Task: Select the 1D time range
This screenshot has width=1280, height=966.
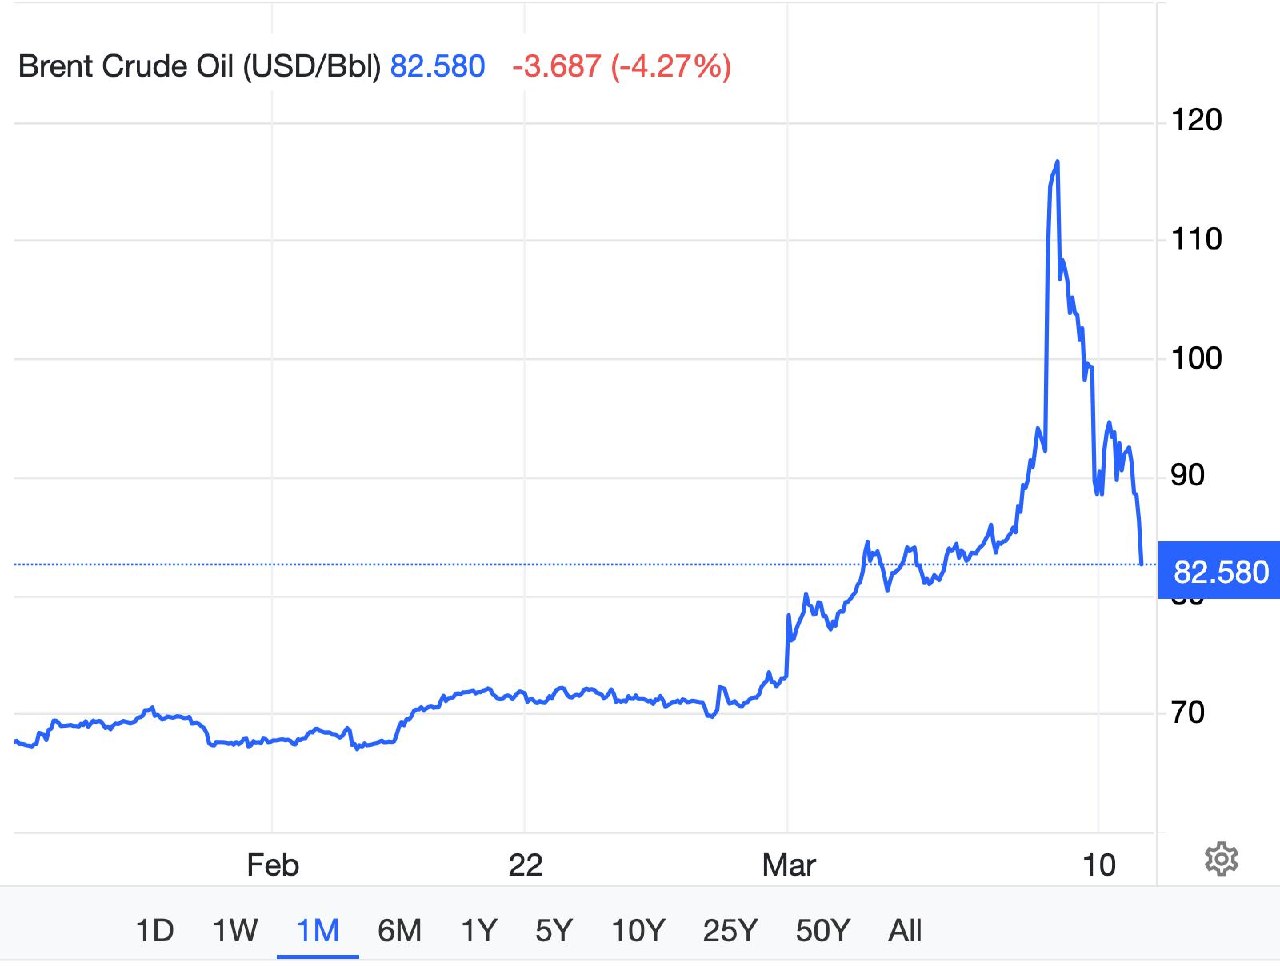Action: click(x=155, y=931)
